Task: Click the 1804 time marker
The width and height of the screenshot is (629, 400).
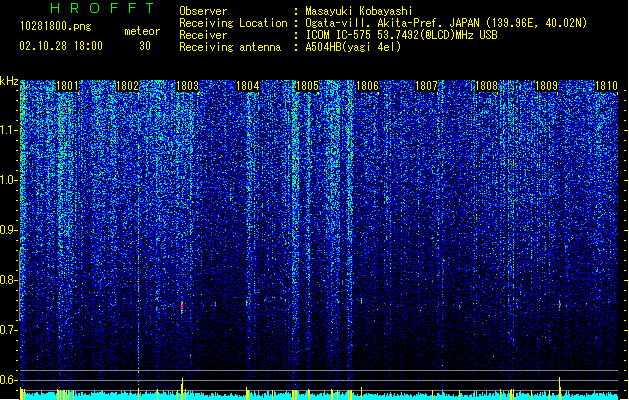Action: 248,86
